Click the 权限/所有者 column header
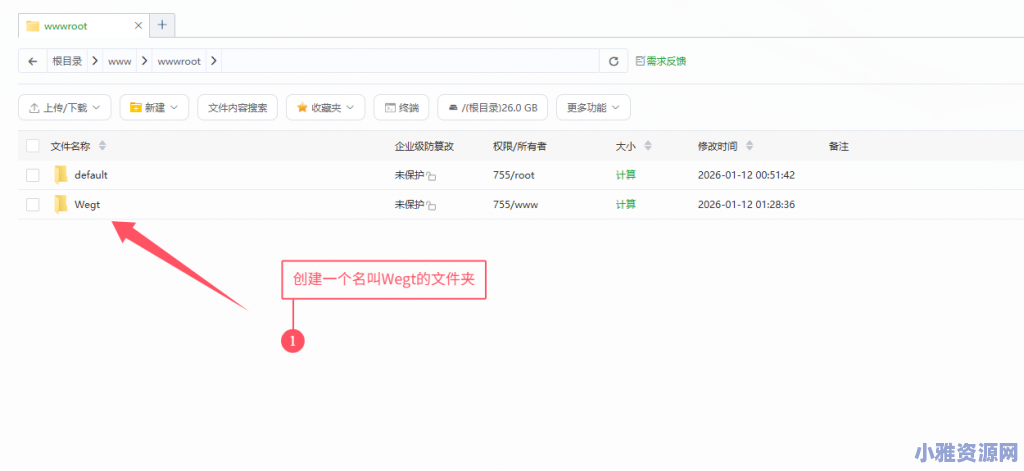The image size is (1024, 471). coord(520,146)
